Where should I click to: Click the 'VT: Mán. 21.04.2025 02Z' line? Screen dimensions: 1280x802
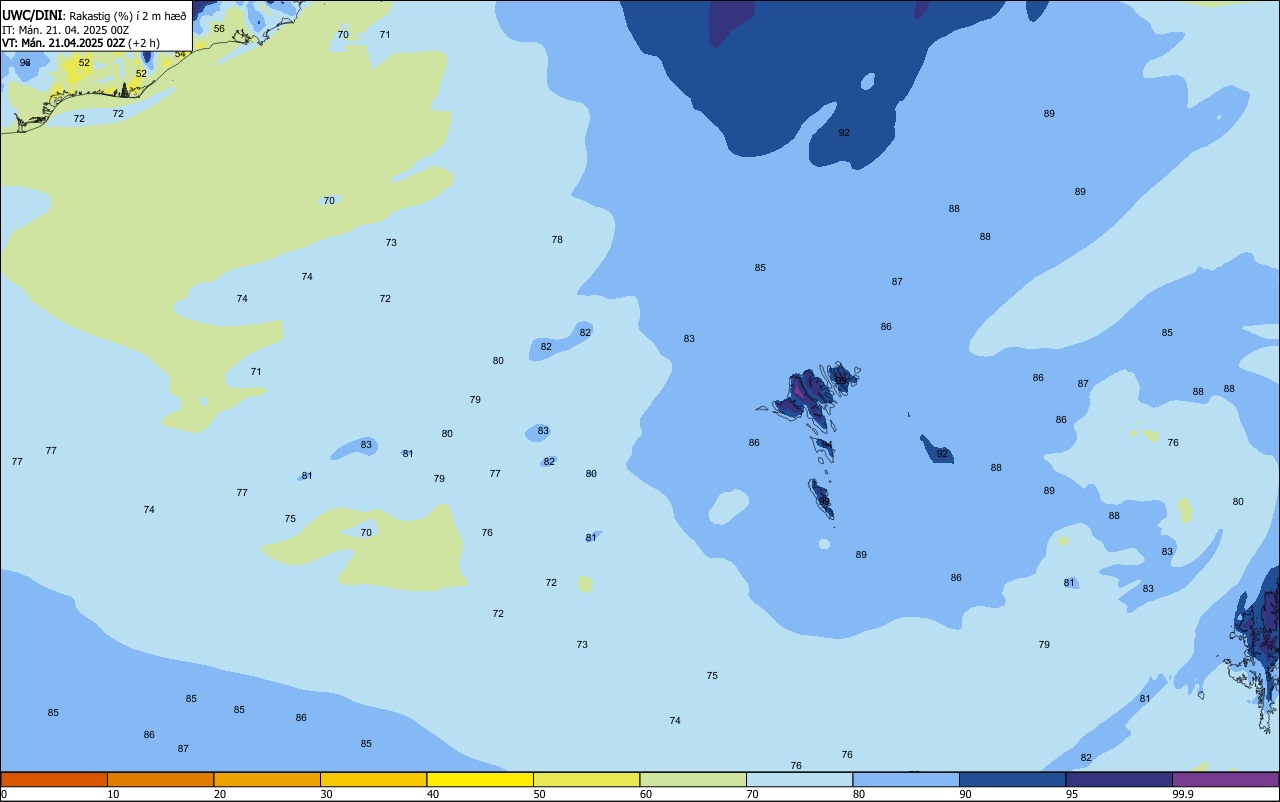[63, 43]
